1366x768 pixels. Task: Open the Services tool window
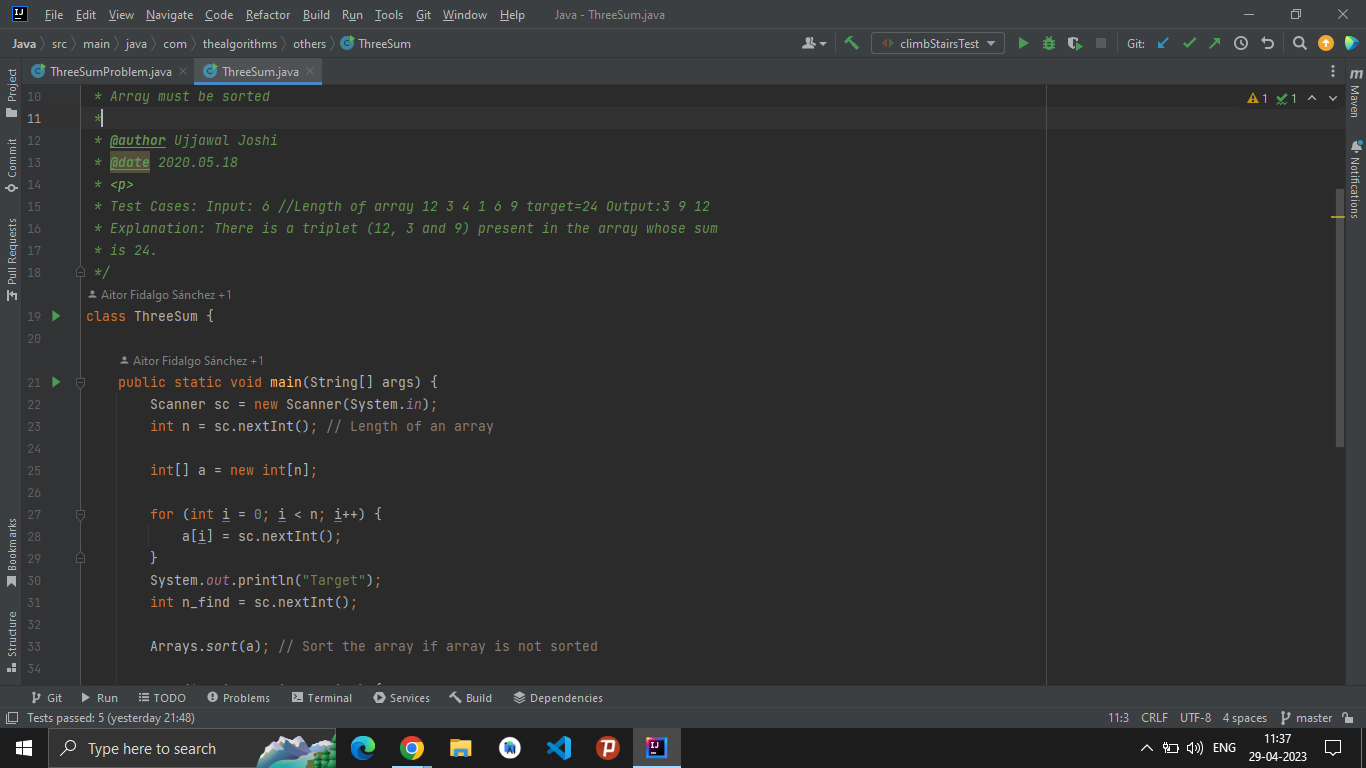(x=401, y=698)
